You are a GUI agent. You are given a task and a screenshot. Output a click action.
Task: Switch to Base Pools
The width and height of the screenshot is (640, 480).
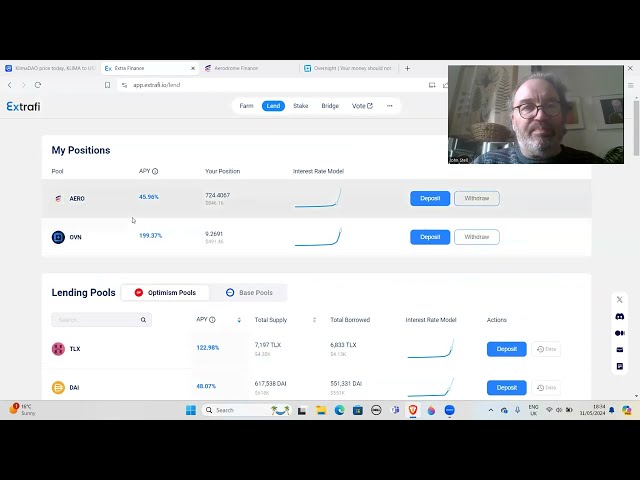click(x=249, y=293)
